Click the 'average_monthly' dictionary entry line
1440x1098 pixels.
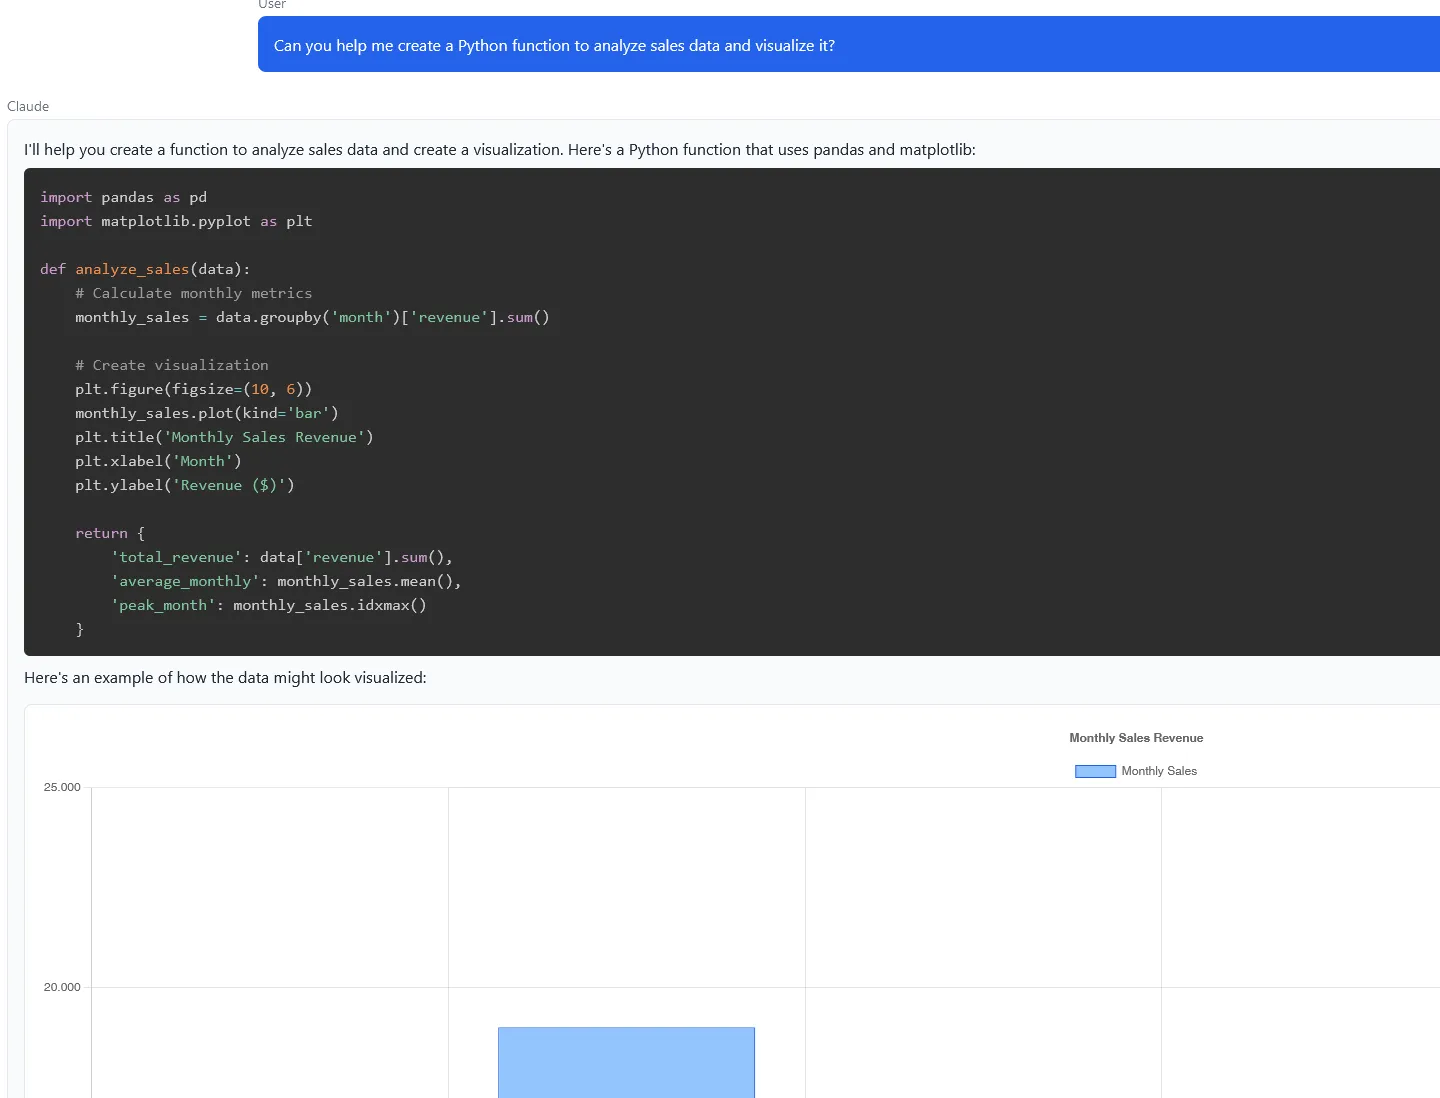coord(286,581)
